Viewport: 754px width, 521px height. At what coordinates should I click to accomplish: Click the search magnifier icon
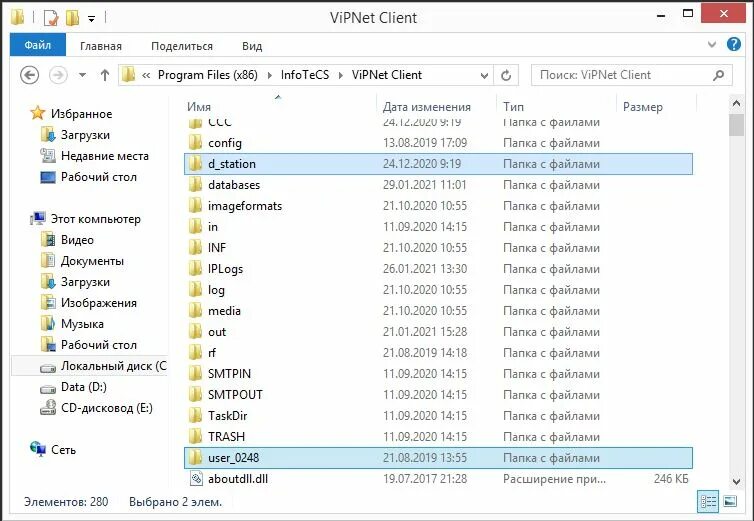coord(718,75)
